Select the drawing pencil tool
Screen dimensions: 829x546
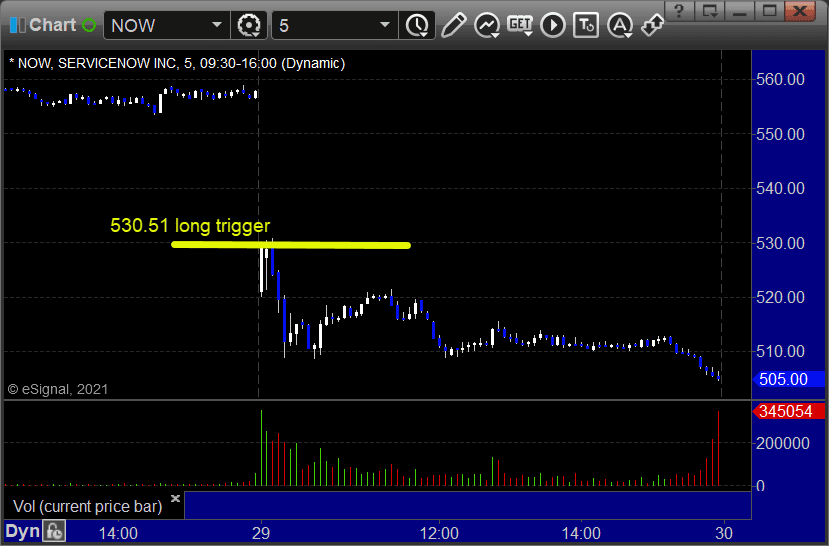point(453,25)
